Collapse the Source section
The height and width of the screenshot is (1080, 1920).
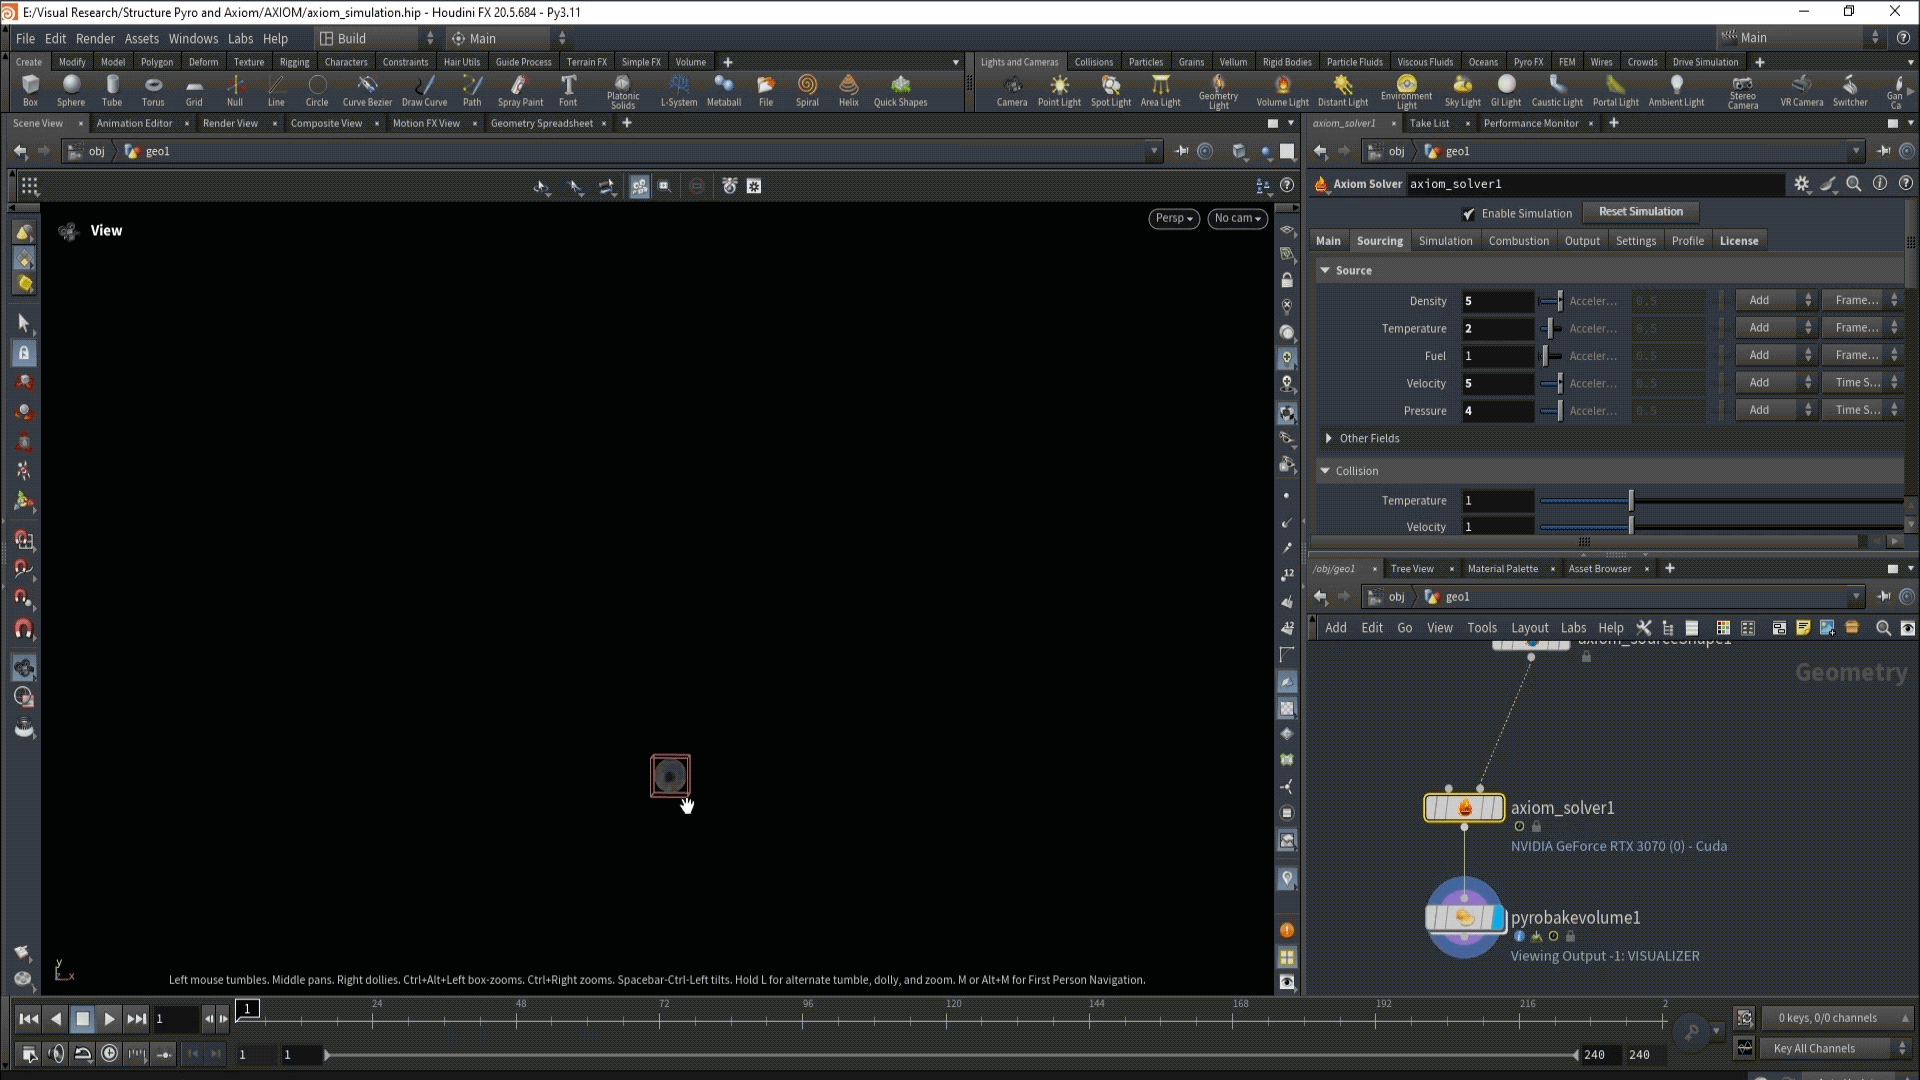pyautogui.click(x=1325, y=271)
